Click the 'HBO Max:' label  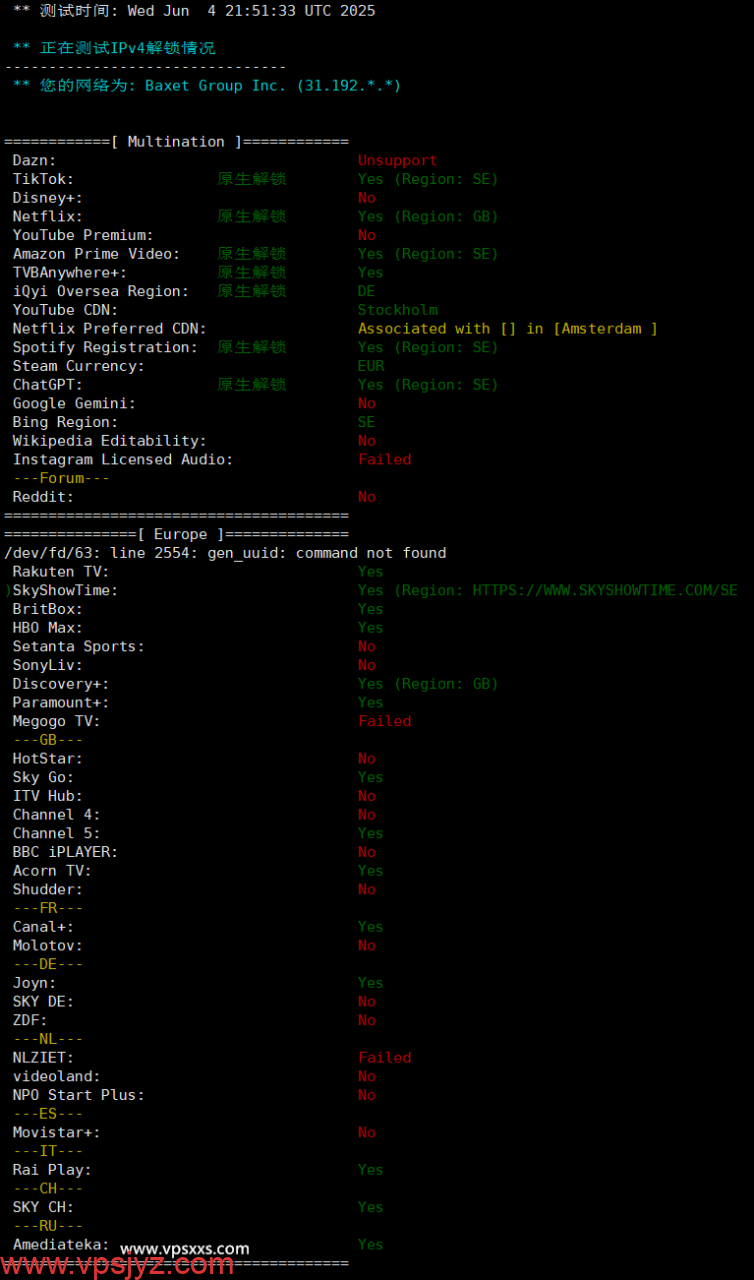pos(48,627)
